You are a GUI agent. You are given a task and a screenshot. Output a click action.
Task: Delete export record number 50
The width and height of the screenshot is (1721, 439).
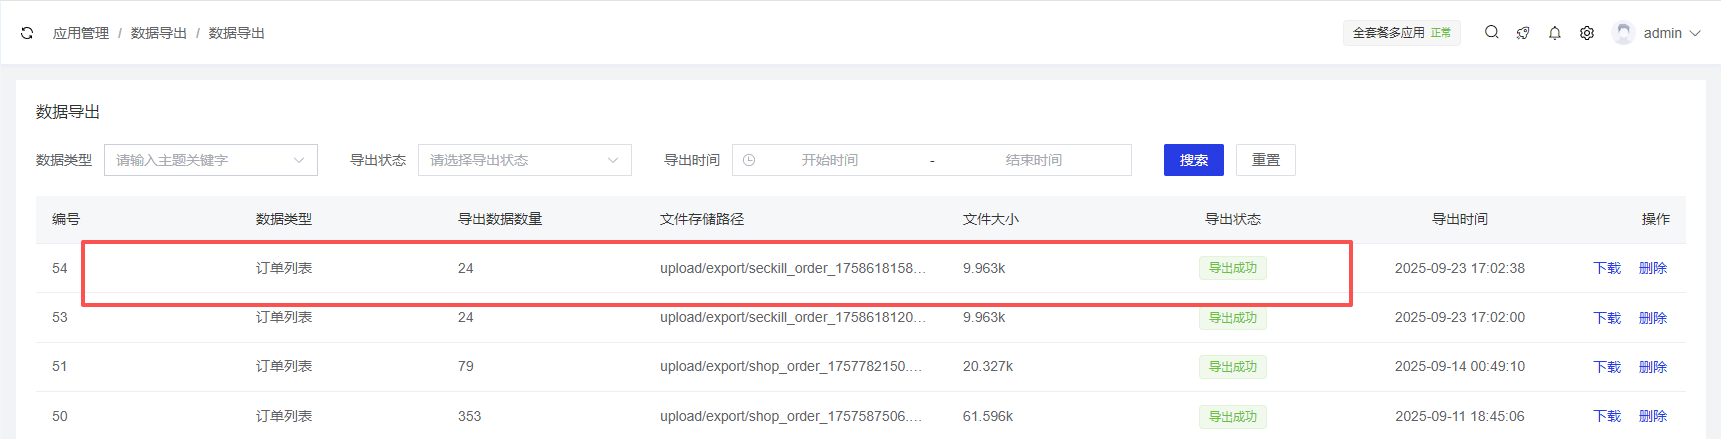(1652, 416)
